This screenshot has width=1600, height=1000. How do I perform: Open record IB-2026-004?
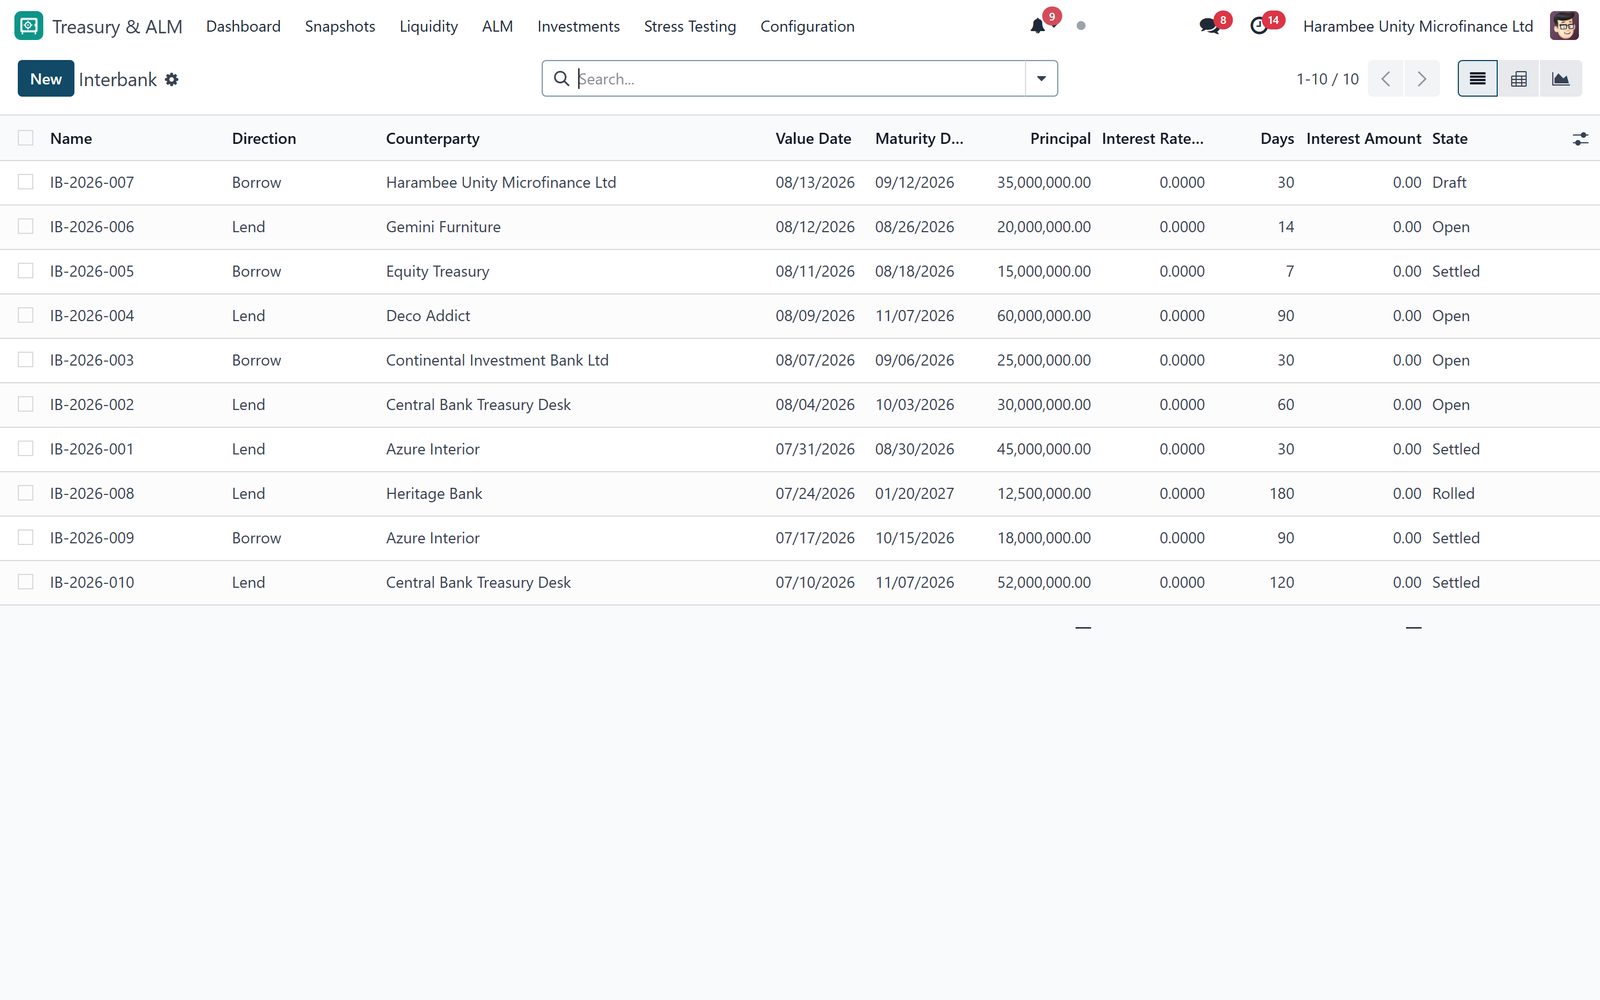[x=92, y=315]
